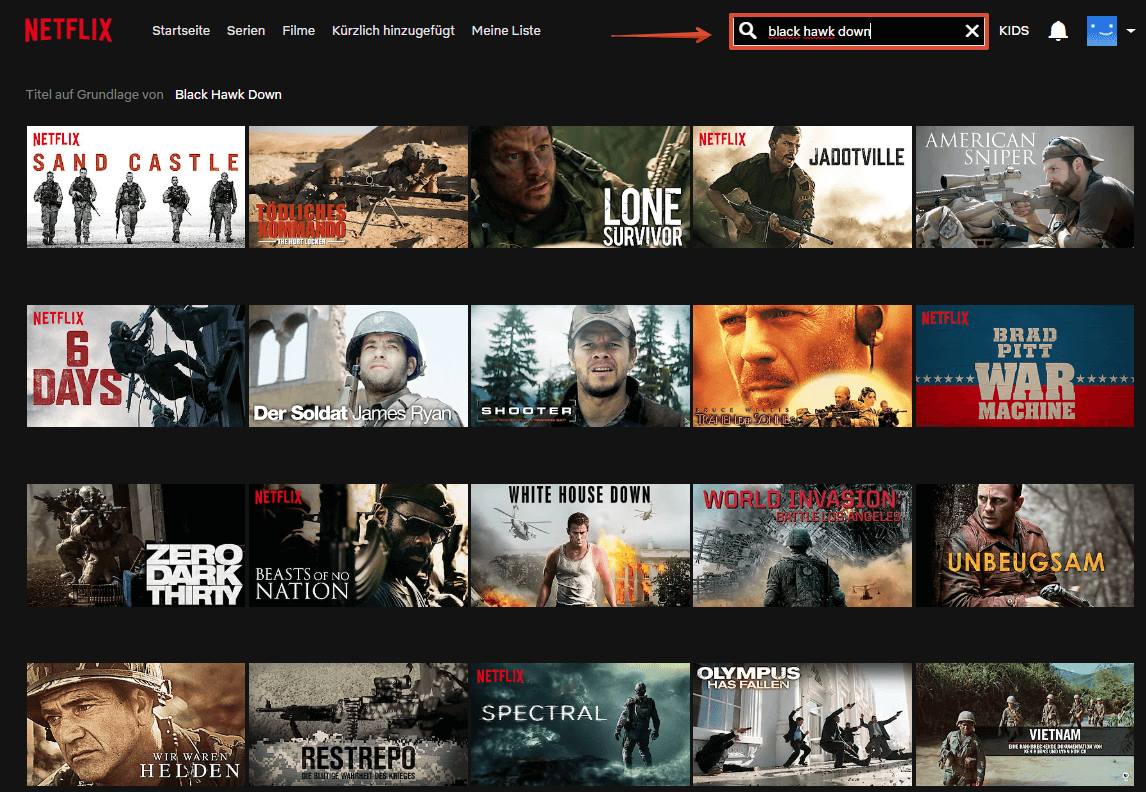Open the Shooter thumbnail

580,366
